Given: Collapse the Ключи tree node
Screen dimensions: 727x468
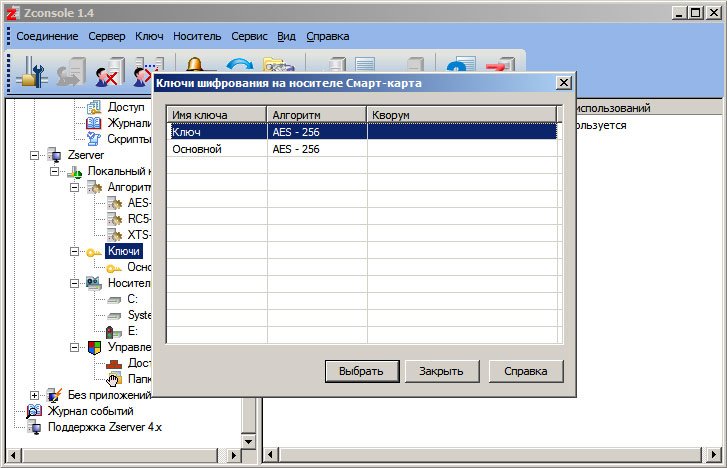Looking at the screenshot, I should pos(74,251).
